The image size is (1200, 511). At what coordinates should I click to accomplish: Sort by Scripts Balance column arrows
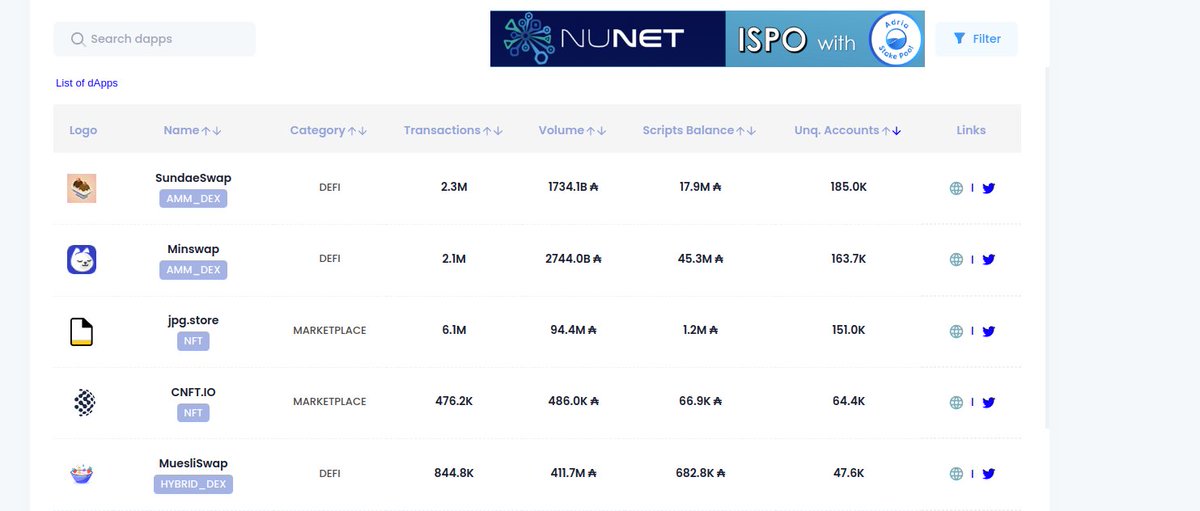click(x=746, y=130)
